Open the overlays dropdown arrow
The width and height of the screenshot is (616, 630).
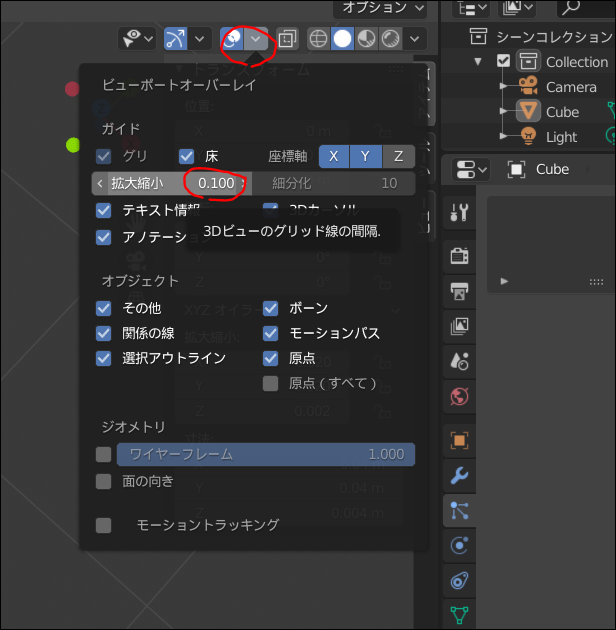coord(256,39)
